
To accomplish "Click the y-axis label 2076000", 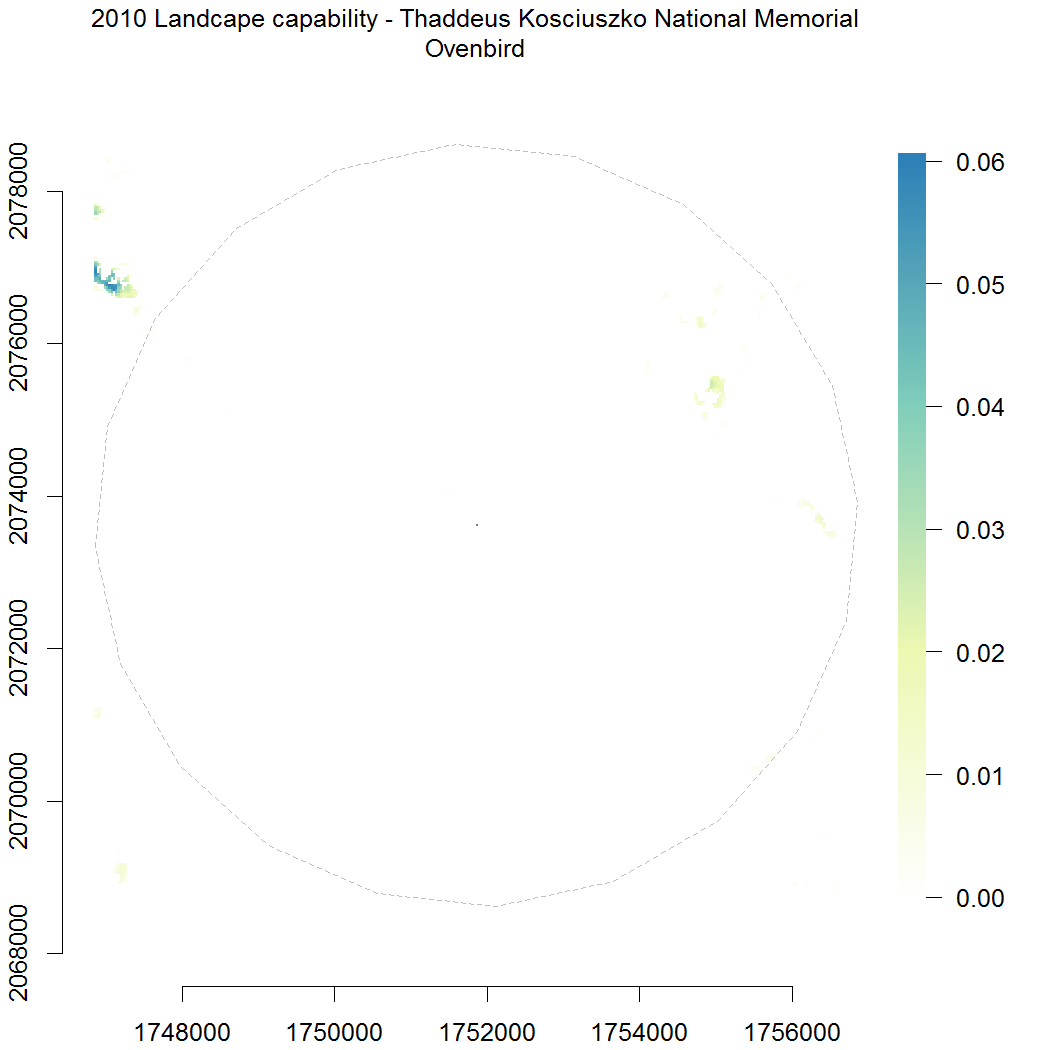I will click(18, 343).
